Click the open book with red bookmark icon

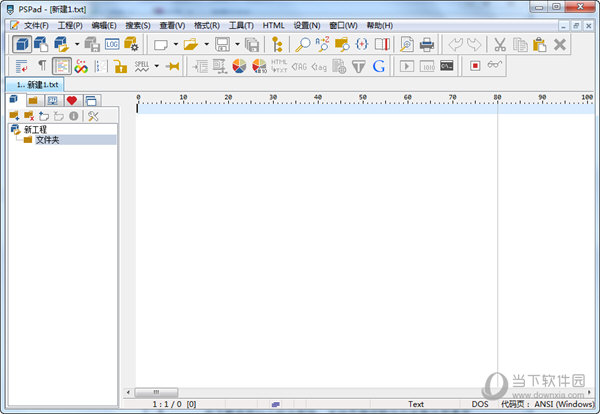[x=382, y=44]
